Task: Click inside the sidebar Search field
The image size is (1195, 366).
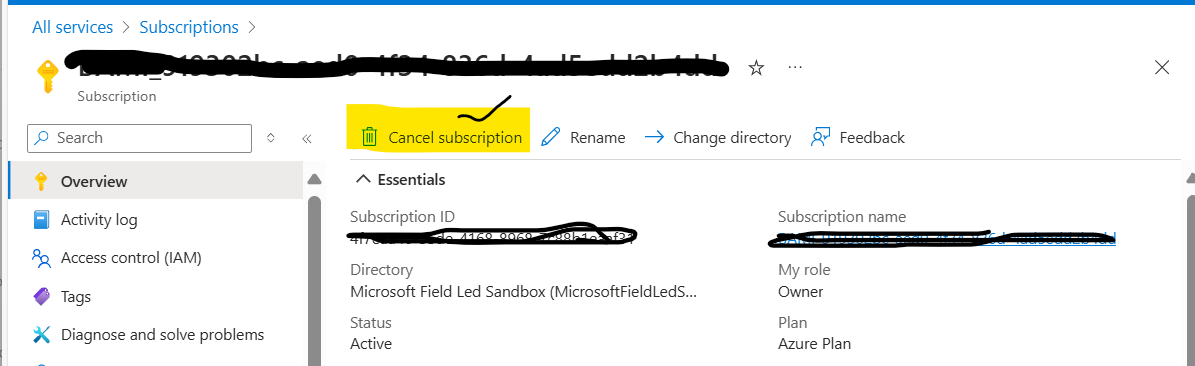Action: click(139, 138)
